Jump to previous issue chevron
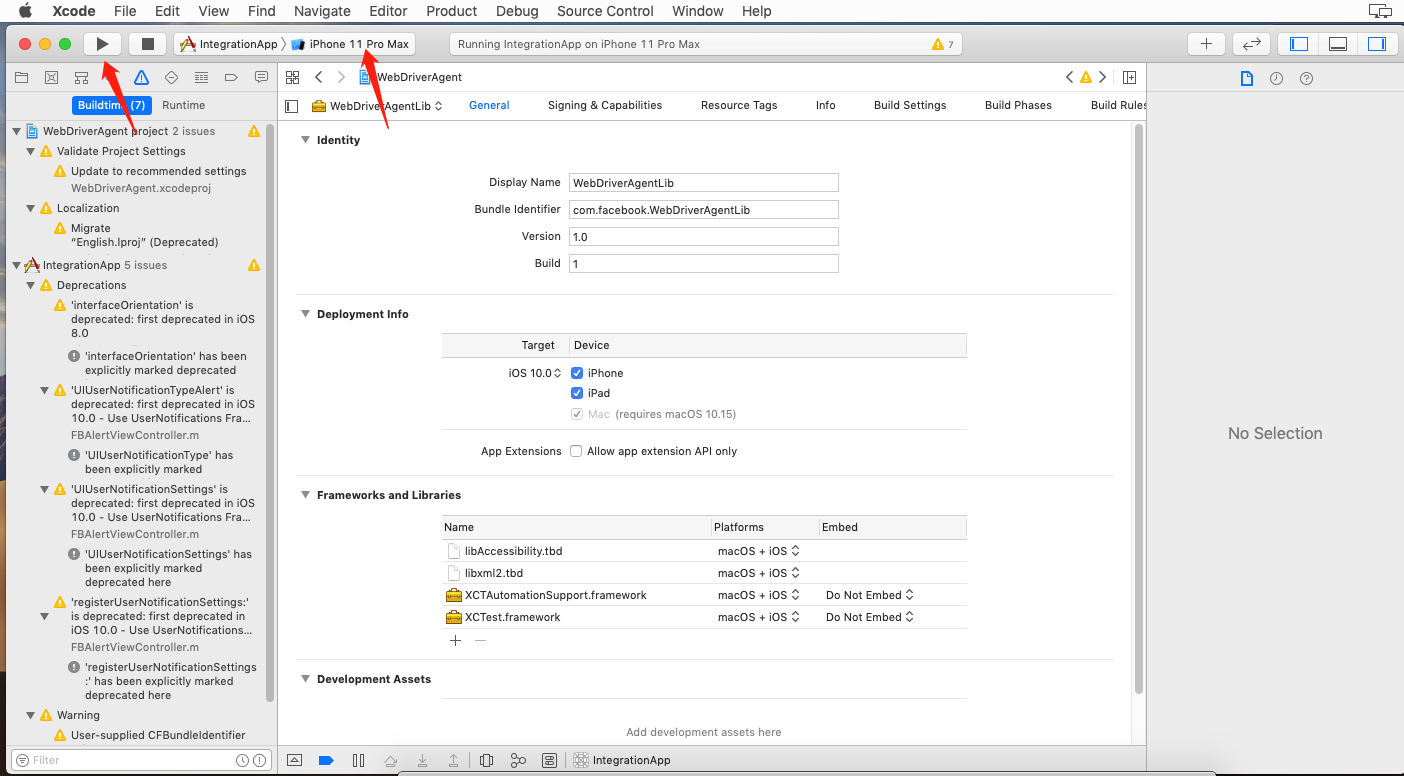The image size is (1404, 776). coord(1069,77)
